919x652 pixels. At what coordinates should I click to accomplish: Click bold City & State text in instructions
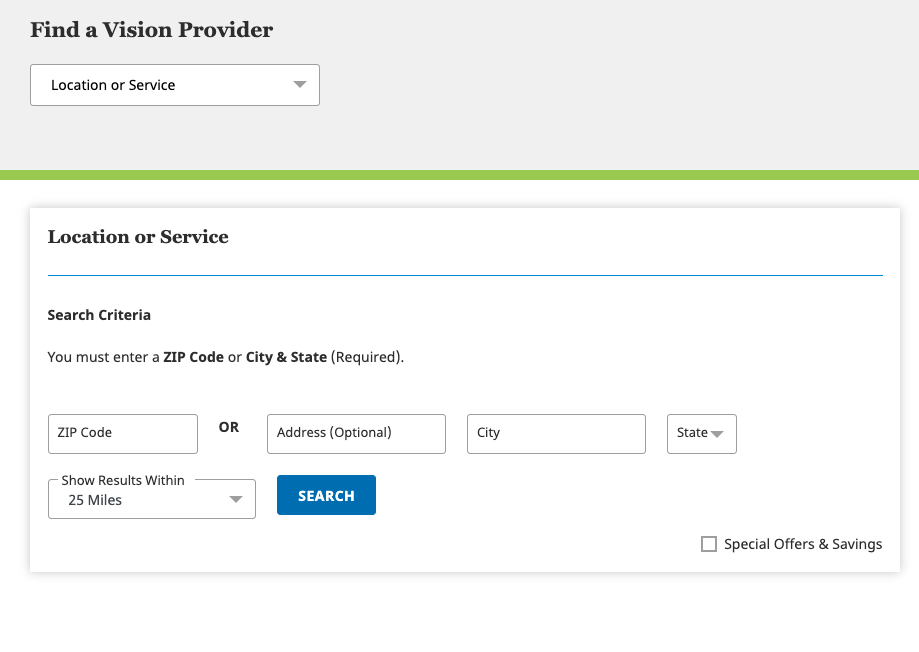click(x=286, y=357)
